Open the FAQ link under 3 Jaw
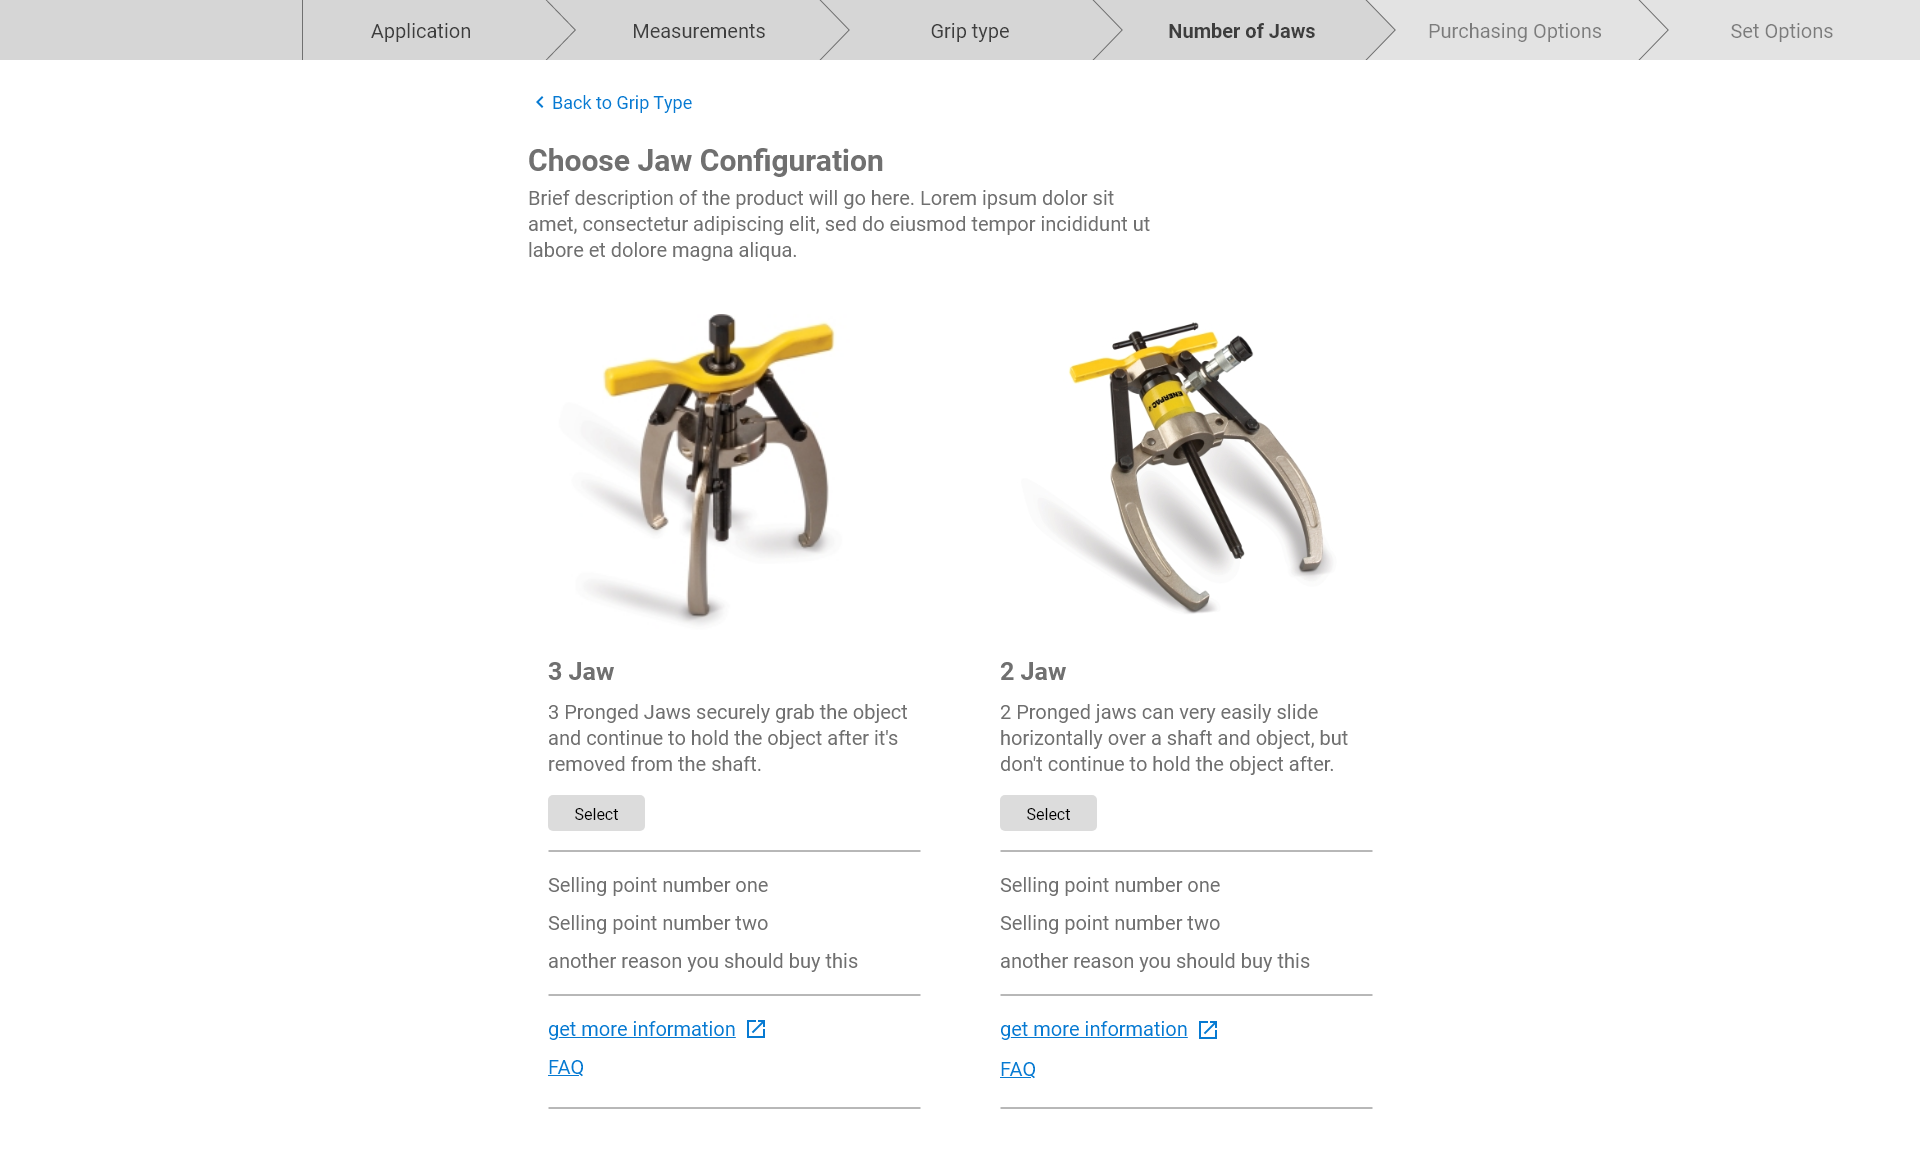The width and height of the screenshot is (1920, 1167). [x=565, y=1067]
